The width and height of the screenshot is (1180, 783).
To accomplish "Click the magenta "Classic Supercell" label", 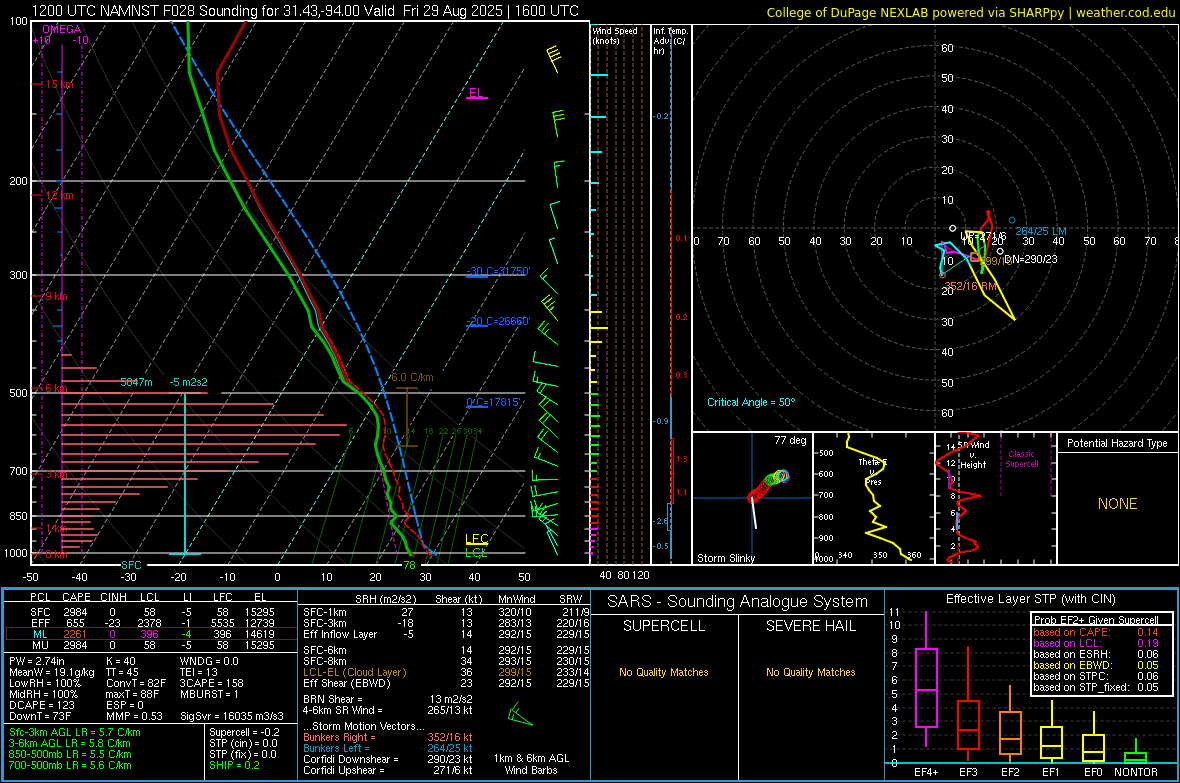I will pyautogui.click(x=1022, y=459).
